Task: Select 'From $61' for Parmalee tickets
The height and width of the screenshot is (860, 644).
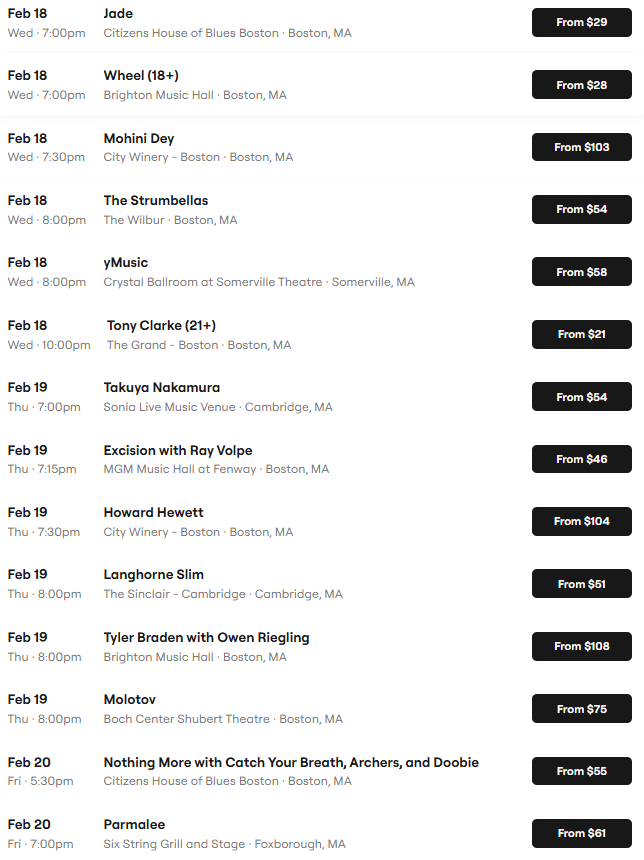Action: click(x=581, y=833)
